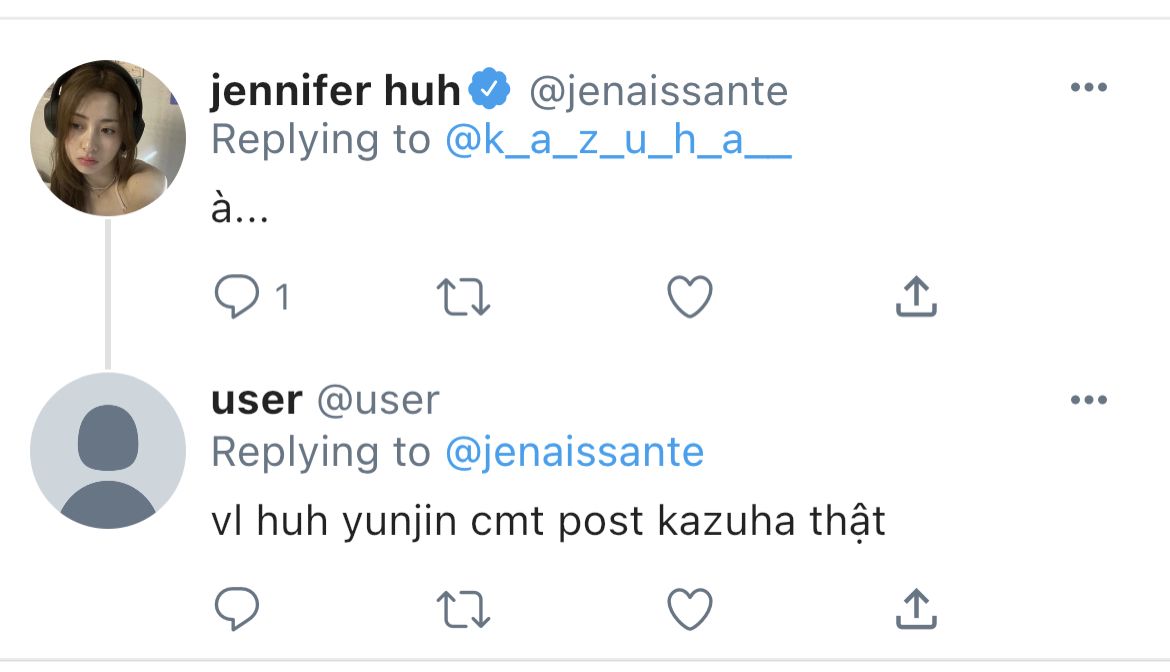Share jennifer huh's tweet

(916, 297)
